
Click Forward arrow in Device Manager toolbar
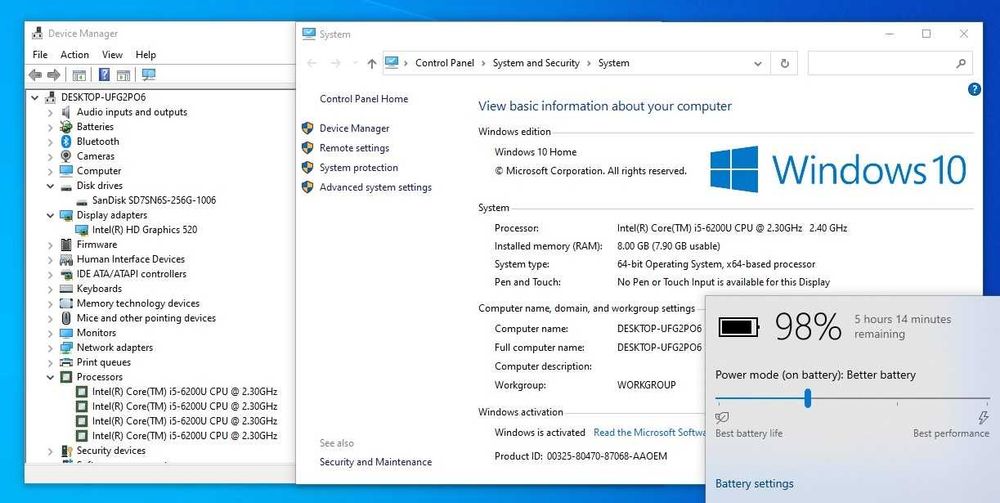point(54,75)
